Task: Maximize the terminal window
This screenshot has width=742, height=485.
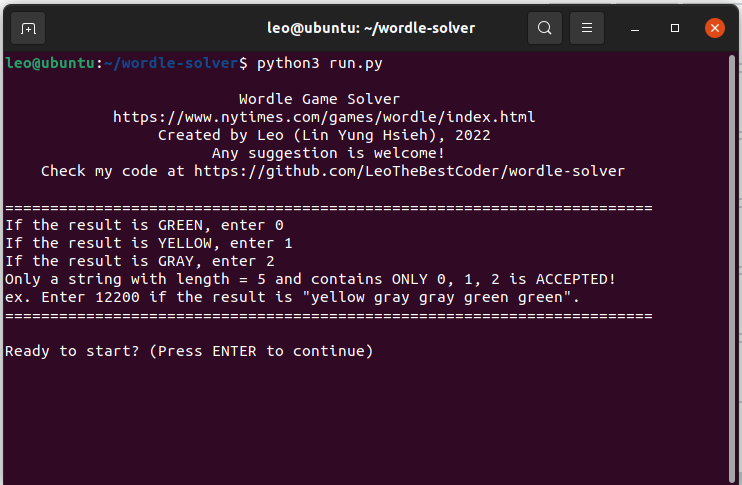Action: [x=675, y=28]
